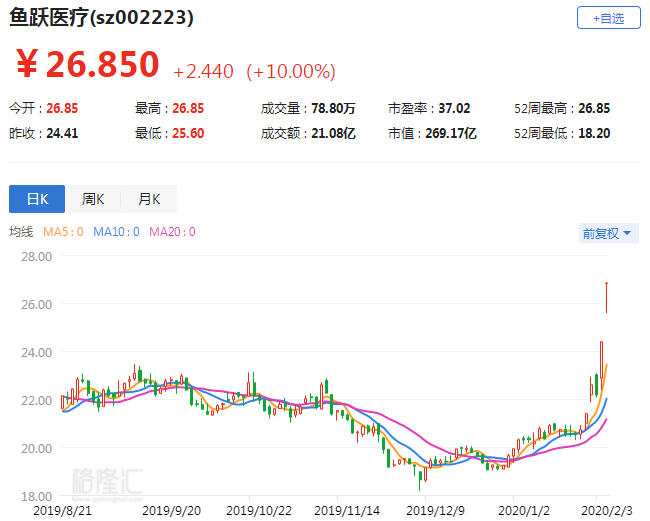Image resolution: width=650 pixels, height=521 pixels.
Task: Select the MA20 moving average label
Action: (x=172, y=232)
